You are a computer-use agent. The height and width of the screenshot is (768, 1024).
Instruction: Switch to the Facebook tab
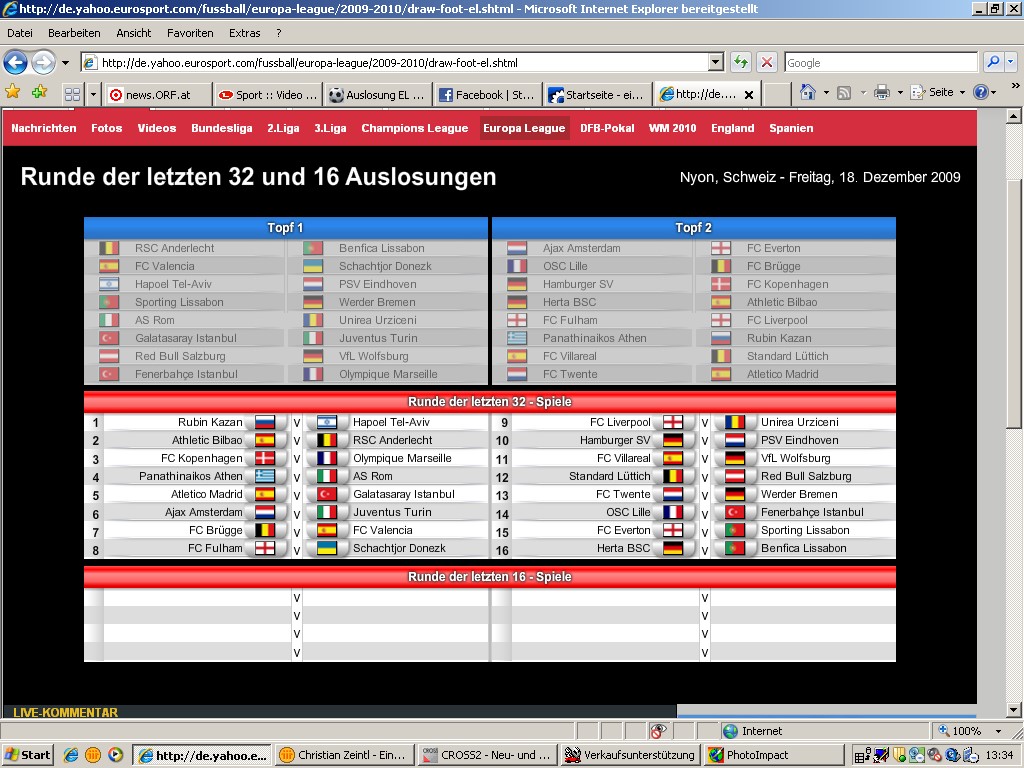pyautogui.click(x=488, y=95)
